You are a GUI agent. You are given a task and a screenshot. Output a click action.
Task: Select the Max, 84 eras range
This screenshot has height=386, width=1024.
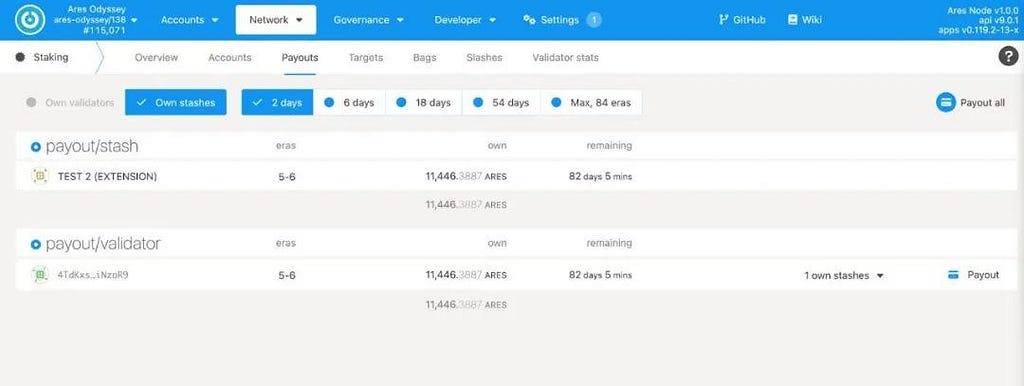pyautogui.click(x=591, y=103)
